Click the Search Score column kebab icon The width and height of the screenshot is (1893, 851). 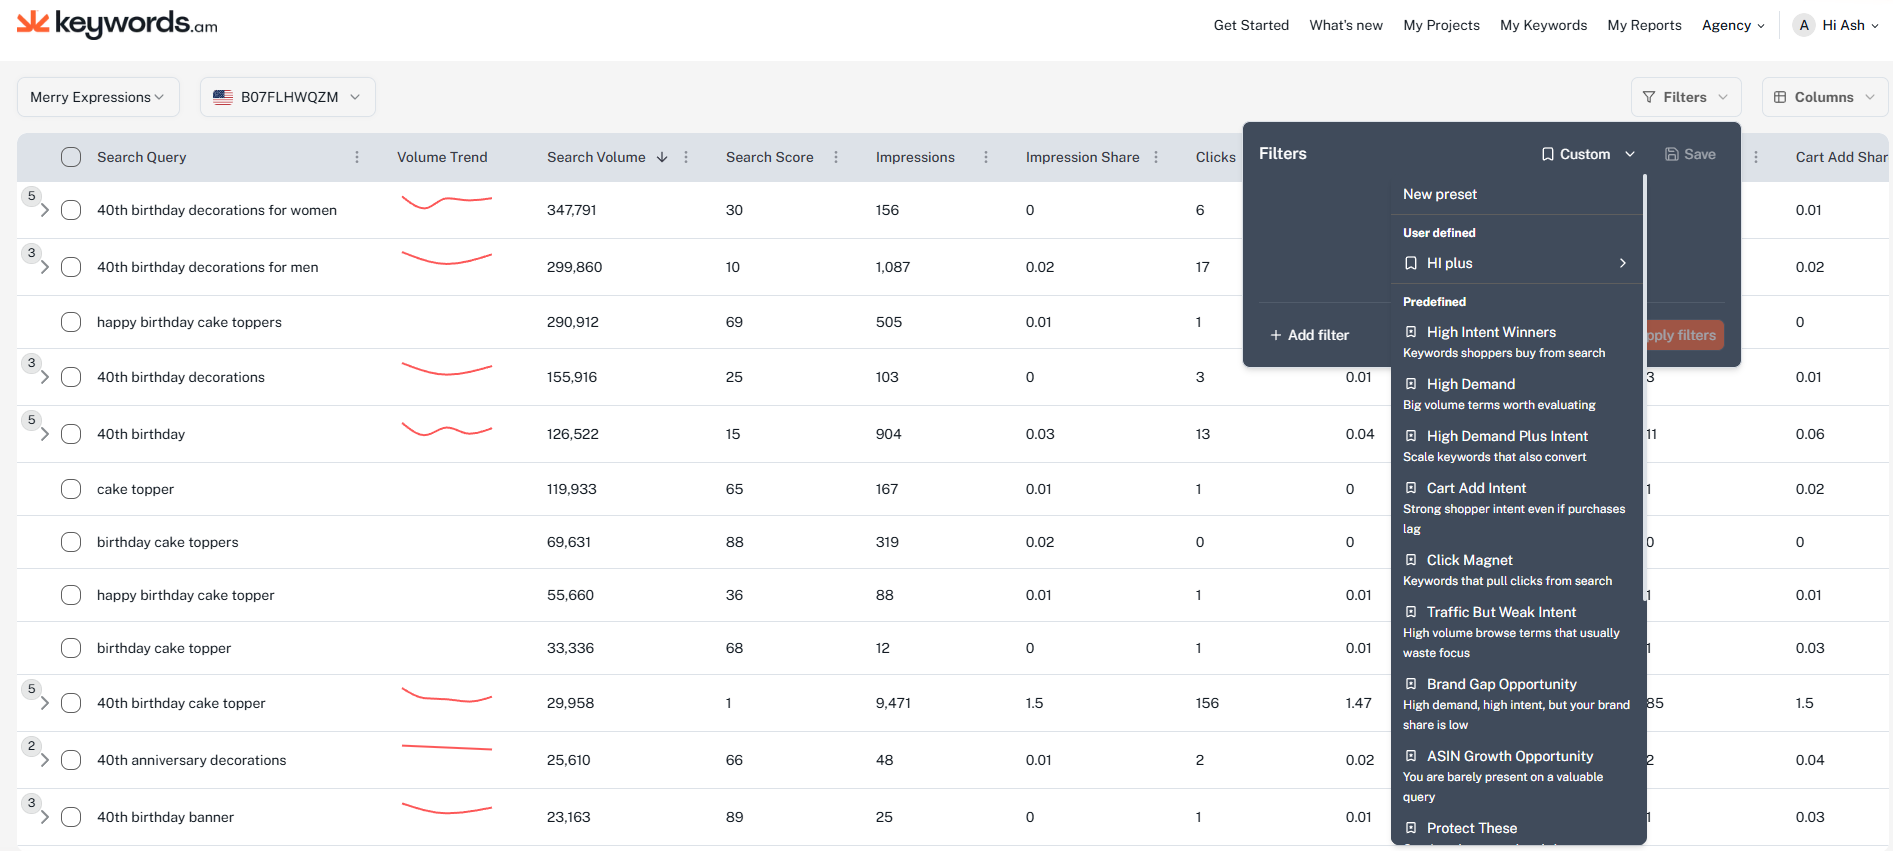pyautogui.click(x=836, y=157)
